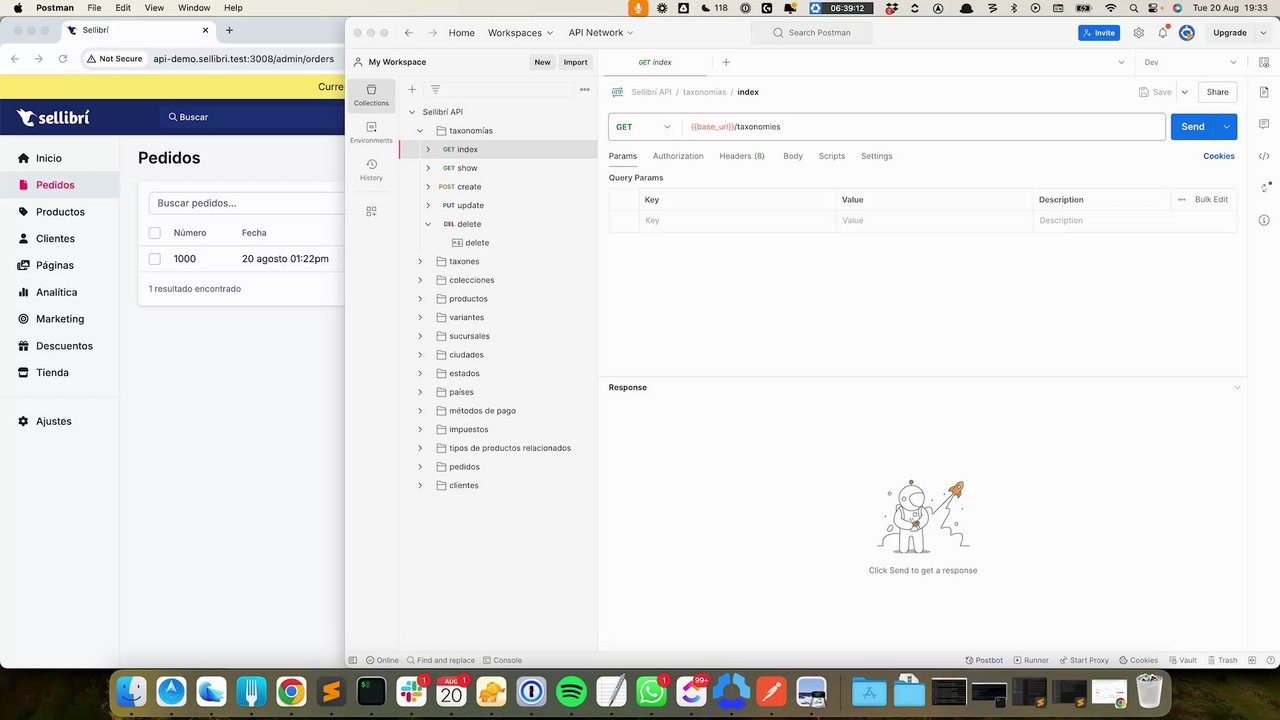
Task: Open Postman settings gear icon
Action: [1138, 32]
